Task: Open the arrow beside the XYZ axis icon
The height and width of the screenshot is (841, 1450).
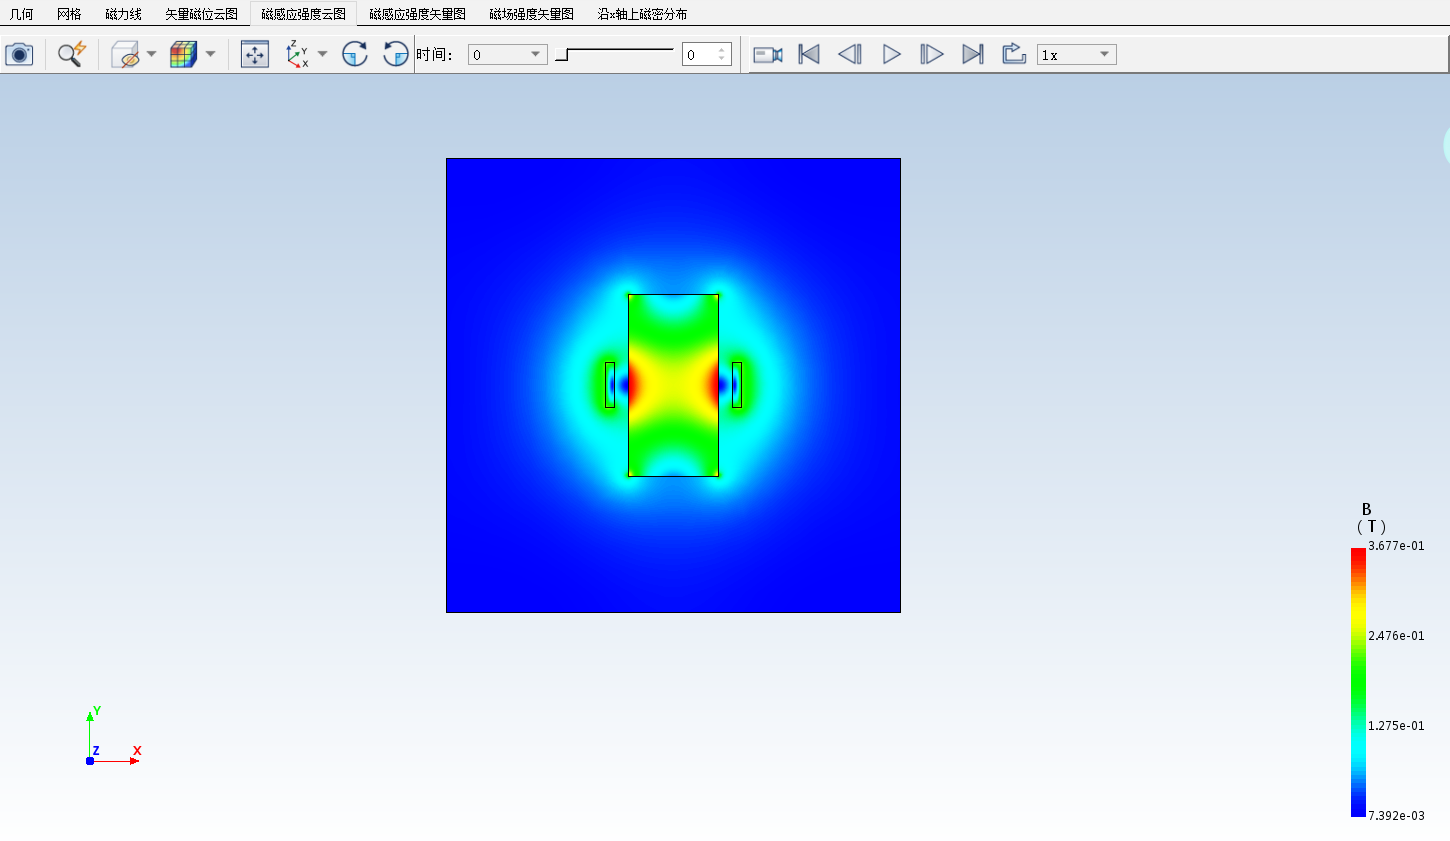Action: tap(322, 54)
